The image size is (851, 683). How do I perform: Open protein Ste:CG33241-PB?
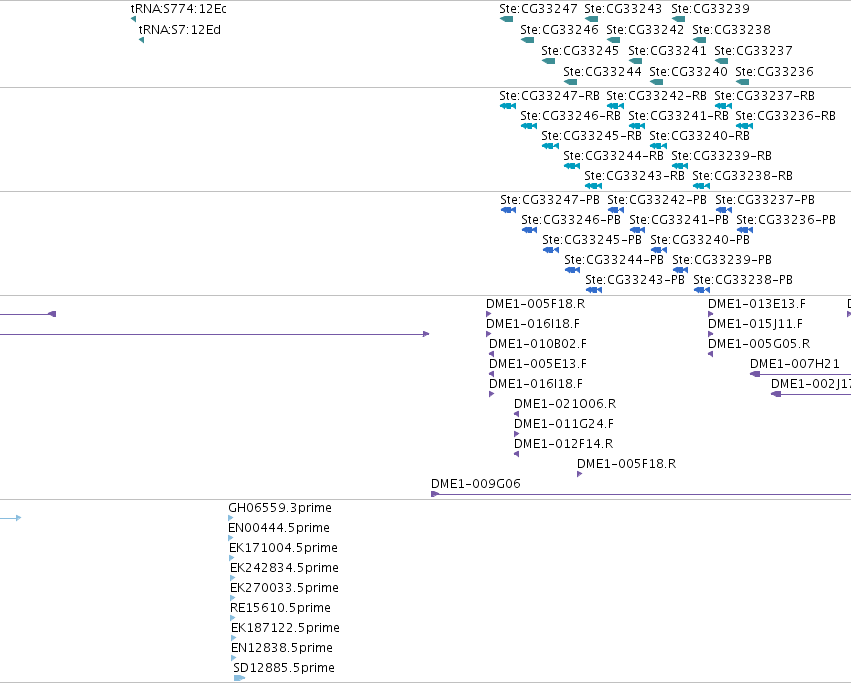click(x=679, y=220)
